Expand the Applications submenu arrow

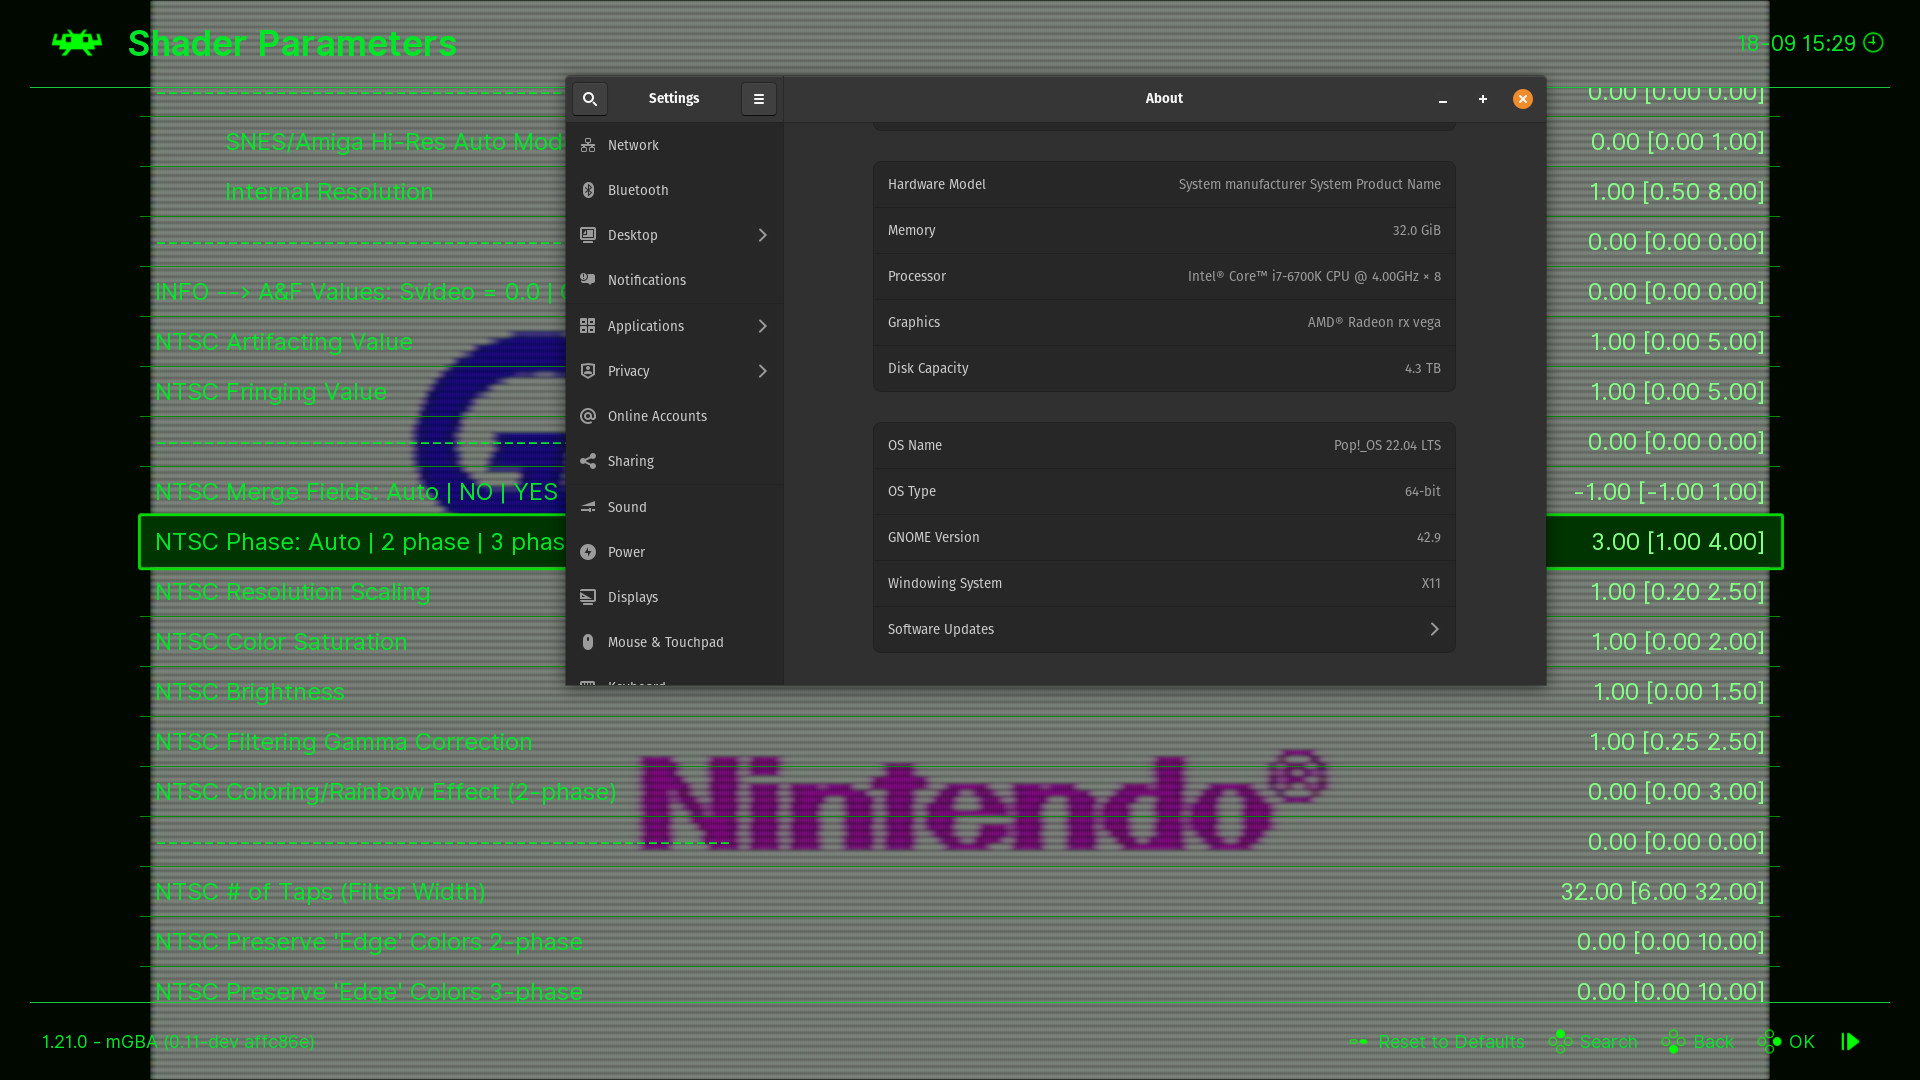click(762, 326)
